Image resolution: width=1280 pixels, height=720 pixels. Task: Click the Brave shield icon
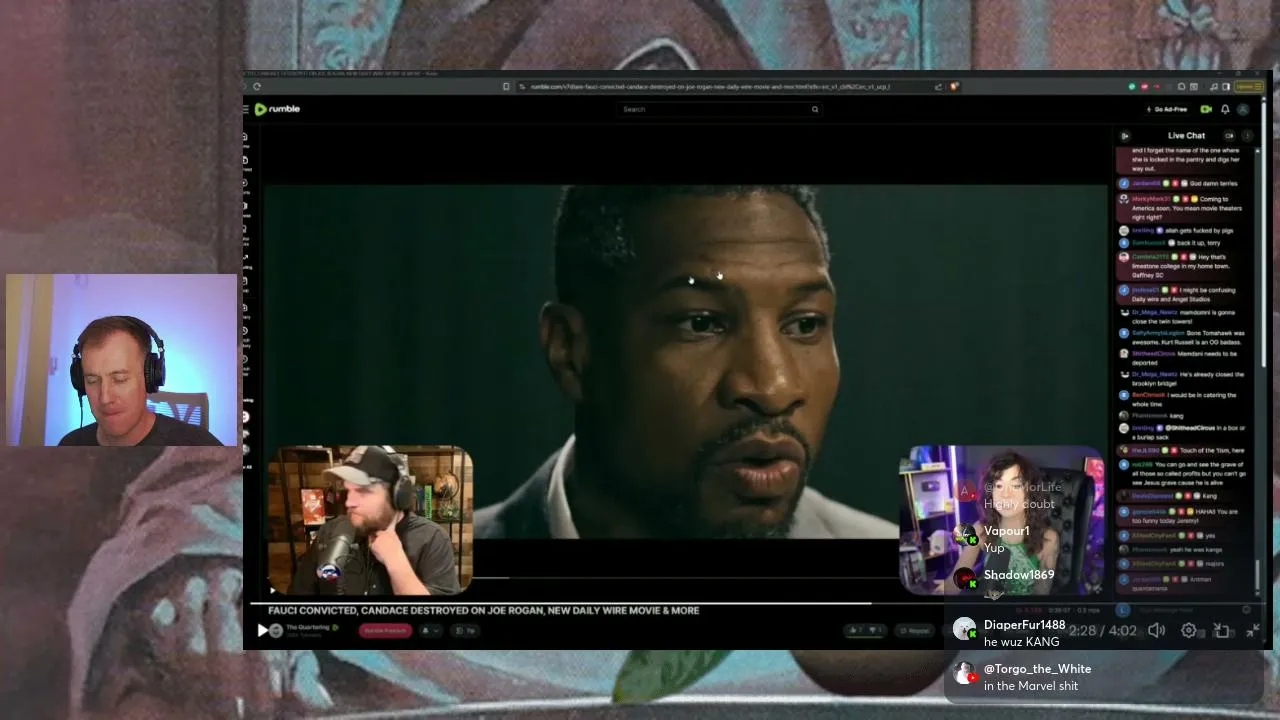coord(954,86)
